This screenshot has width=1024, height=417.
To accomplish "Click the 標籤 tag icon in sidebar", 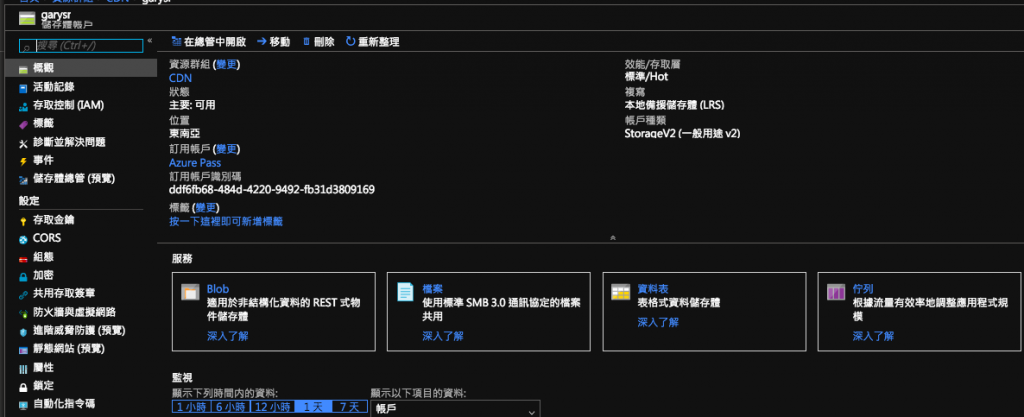I will pos(24,123).
